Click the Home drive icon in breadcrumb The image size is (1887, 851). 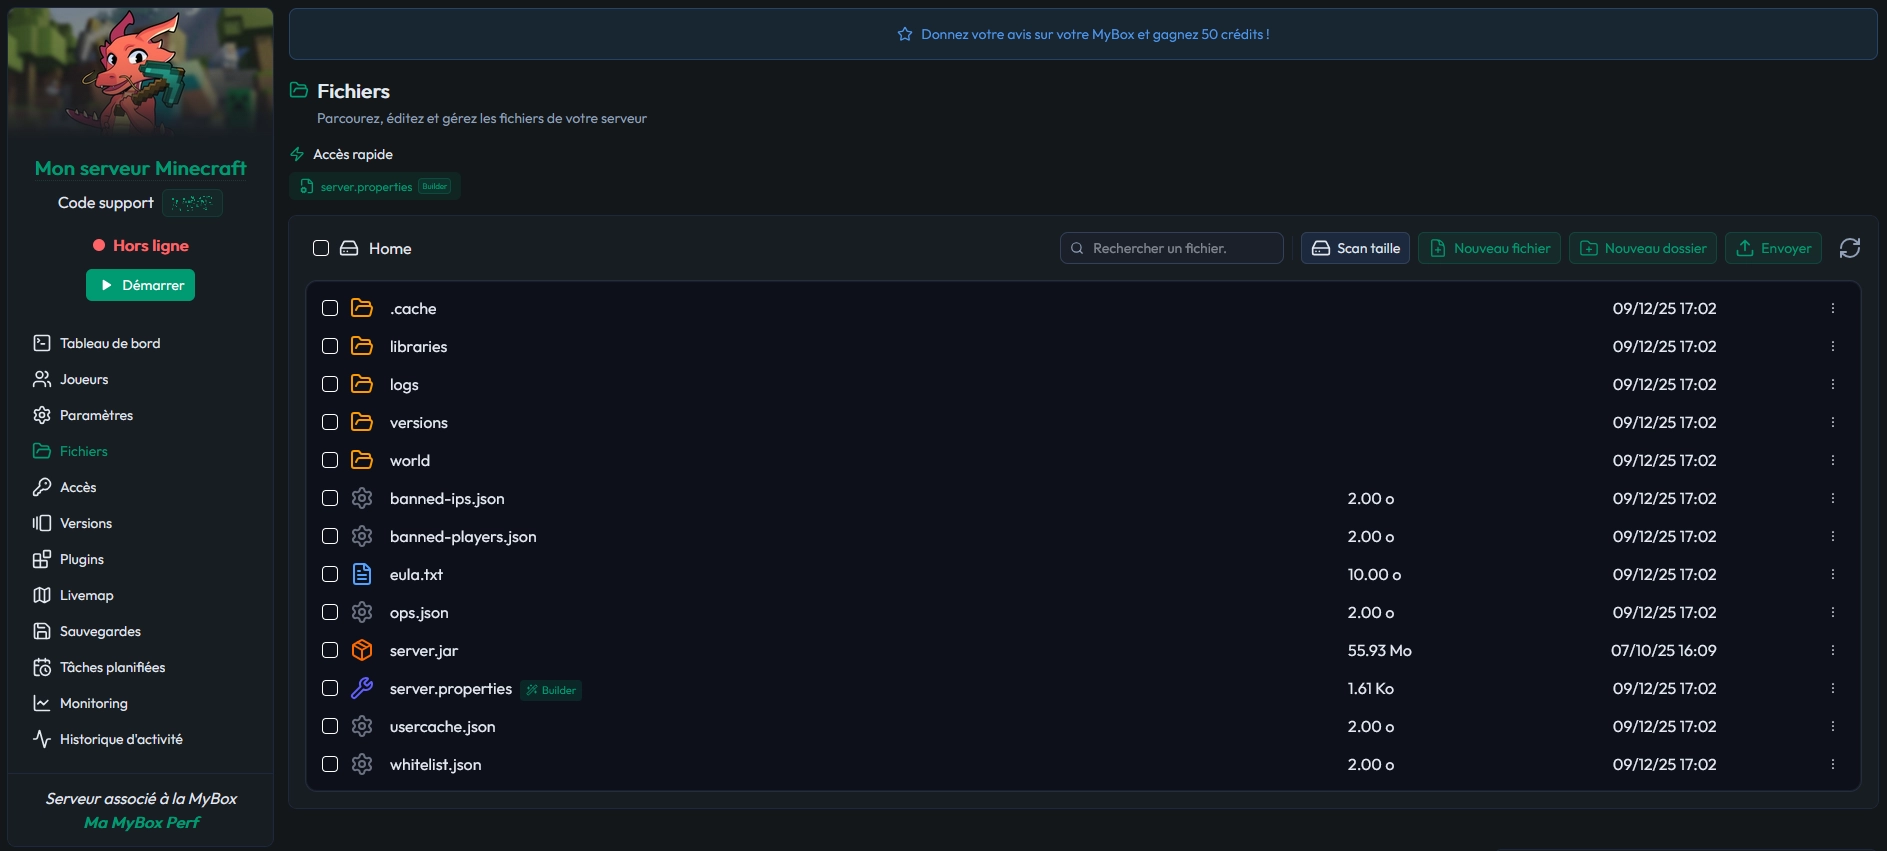[349, 248]
